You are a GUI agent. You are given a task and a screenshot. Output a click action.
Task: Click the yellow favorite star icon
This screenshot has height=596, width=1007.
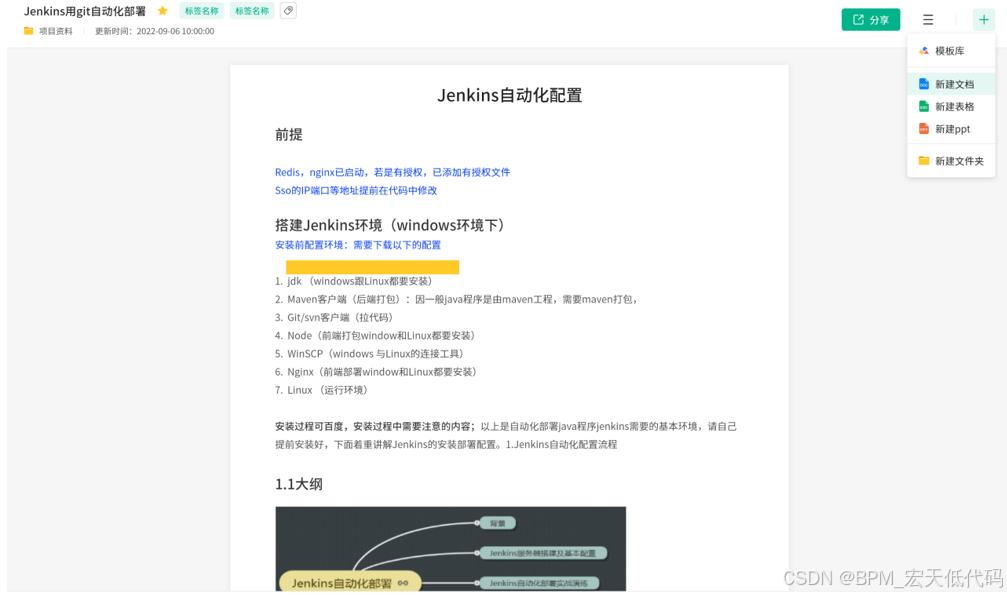point(162,11)
